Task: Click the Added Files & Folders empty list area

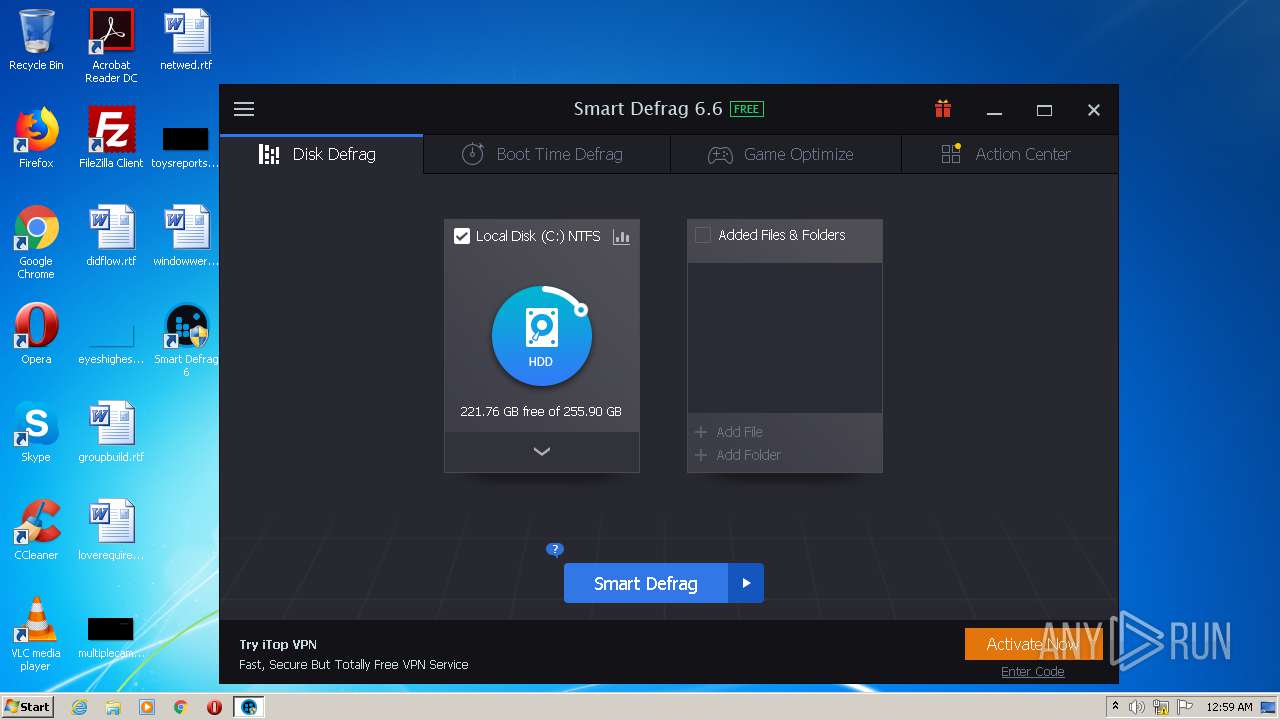Action: coord(785,338)
